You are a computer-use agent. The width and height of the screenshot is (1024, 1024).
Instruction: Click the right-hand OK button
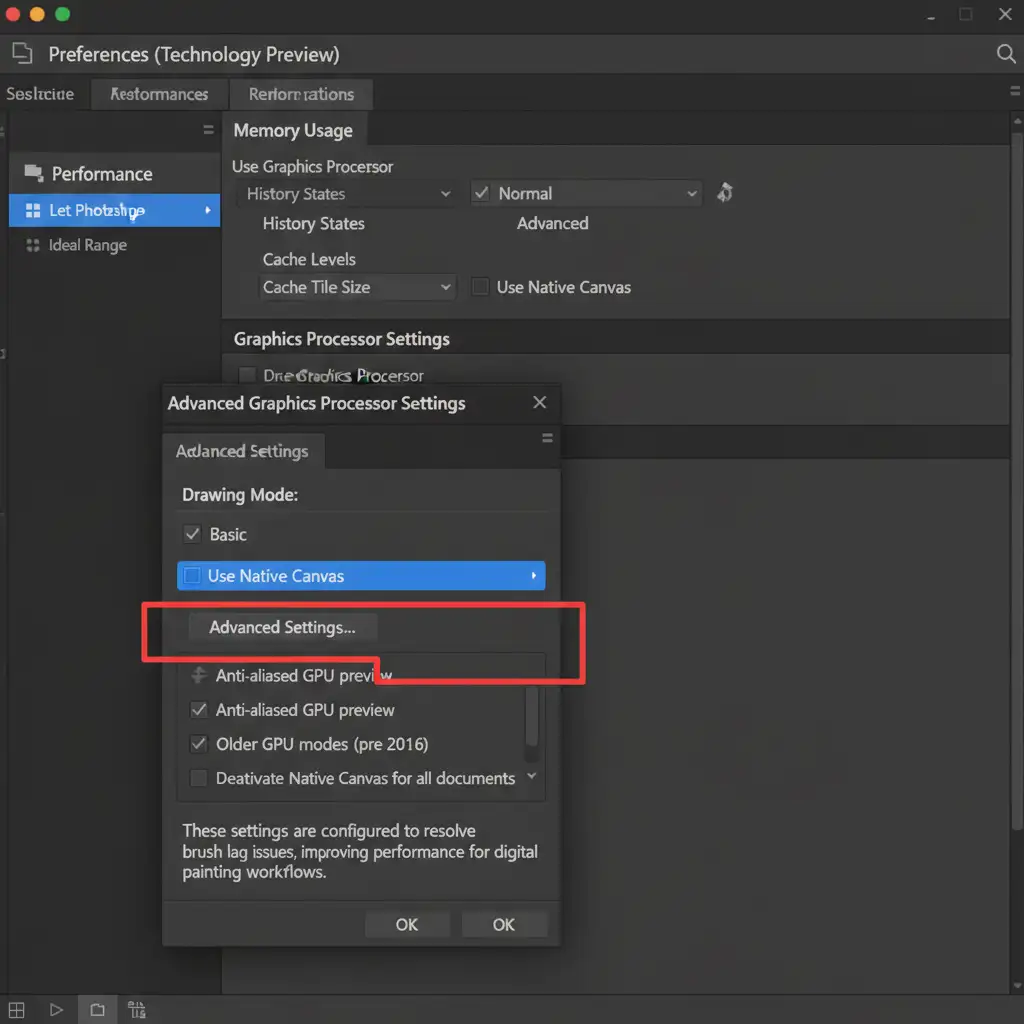503,925
